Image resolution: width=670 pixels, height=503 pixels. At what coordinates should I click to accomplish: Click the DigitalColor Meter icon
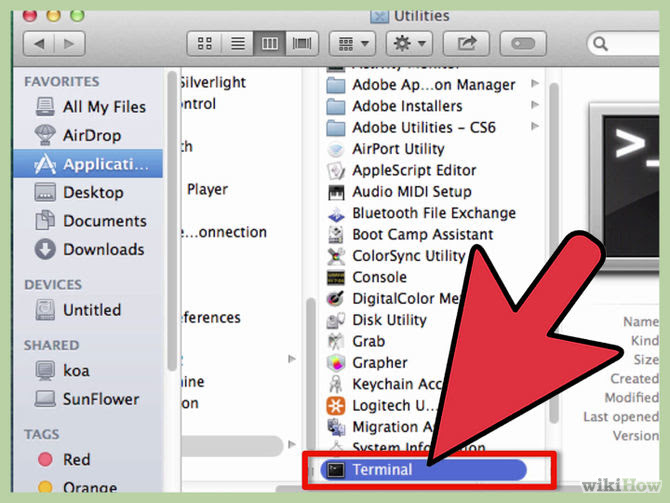336,298
